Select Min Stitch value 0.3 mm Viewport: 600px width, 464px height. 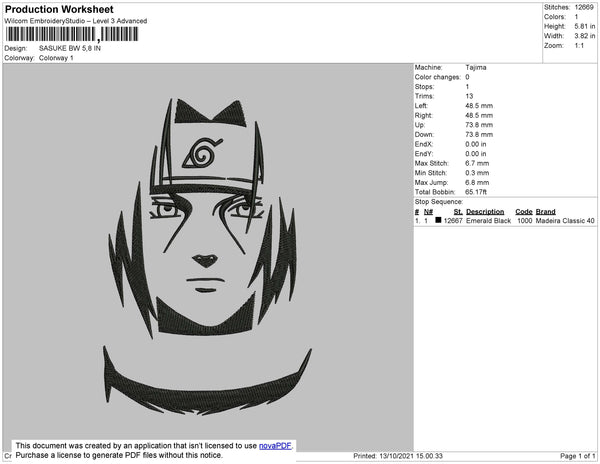point(477,173)
